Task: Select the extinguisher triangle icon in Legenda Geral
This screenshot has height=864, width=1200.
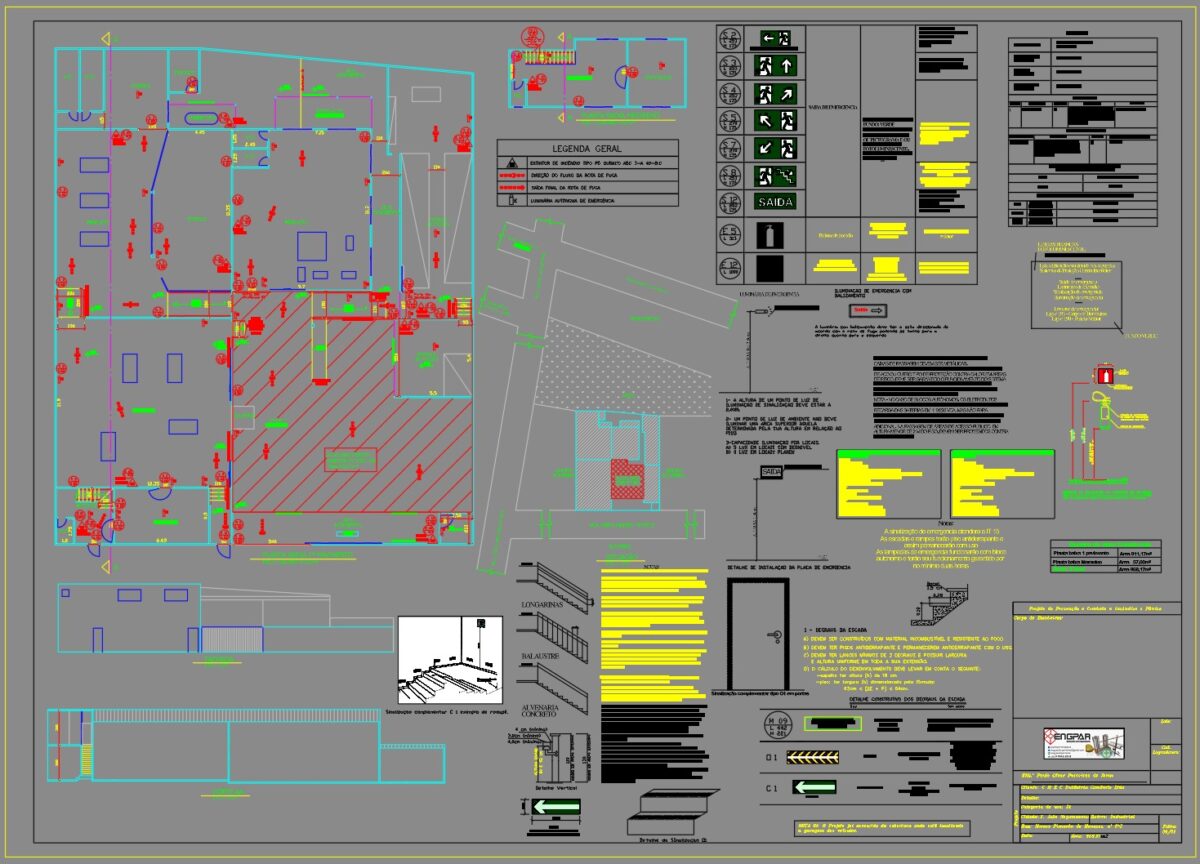Action: coord(512,160)
